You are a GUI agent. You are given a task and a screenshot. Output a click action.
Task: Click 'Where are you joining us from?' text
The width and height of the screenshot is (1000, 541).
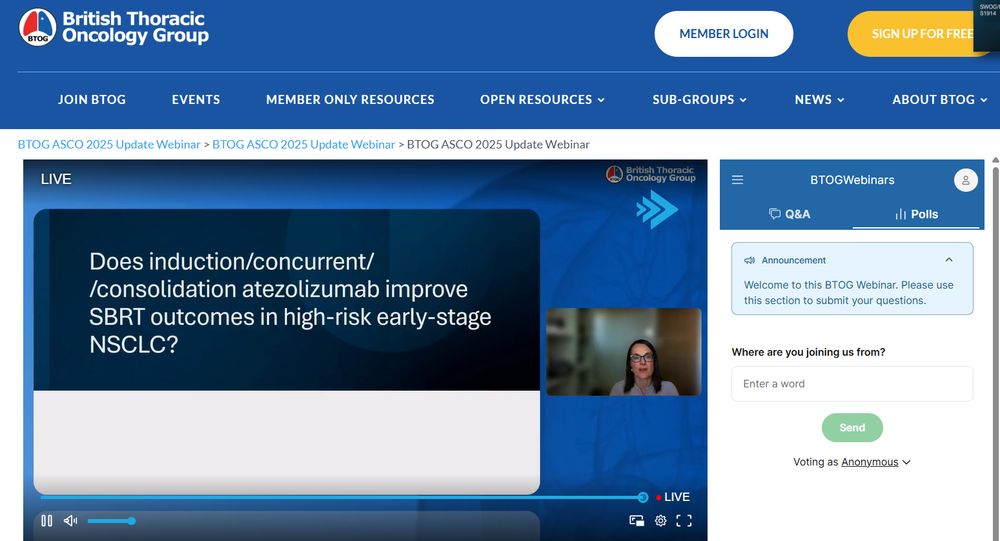(808, 352)
